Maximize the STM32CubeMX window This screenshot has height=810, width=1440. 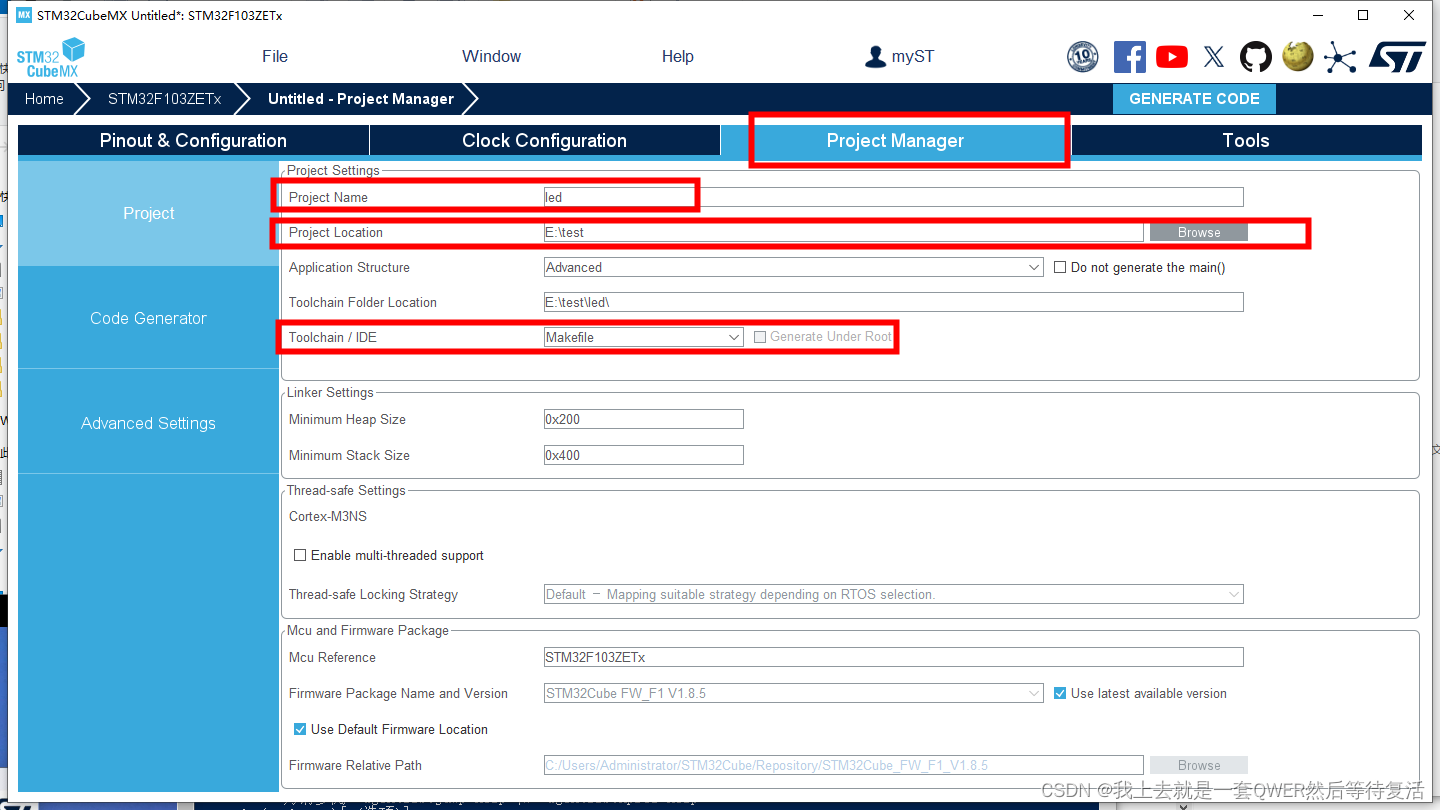[x=1363, y=15]
